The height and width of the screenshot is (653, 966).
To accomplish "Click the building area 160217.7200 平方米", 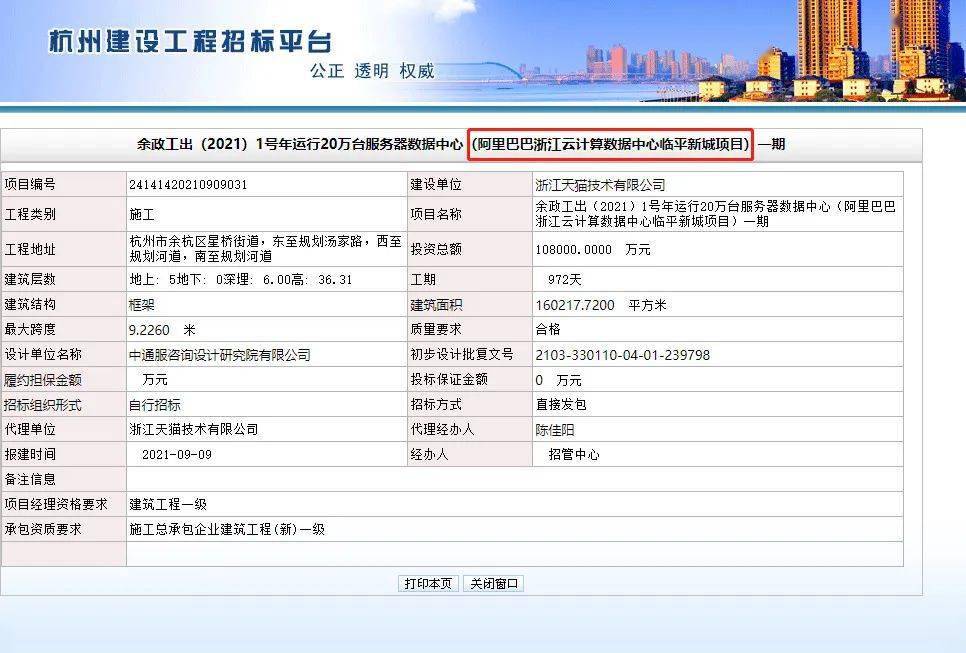I will click(x=601, y=305).
